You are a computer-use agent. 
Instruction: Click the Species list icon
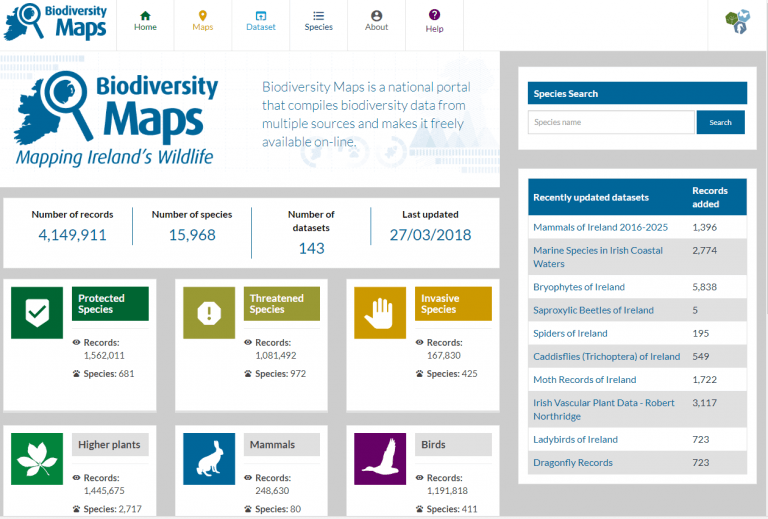pos(319,16)
